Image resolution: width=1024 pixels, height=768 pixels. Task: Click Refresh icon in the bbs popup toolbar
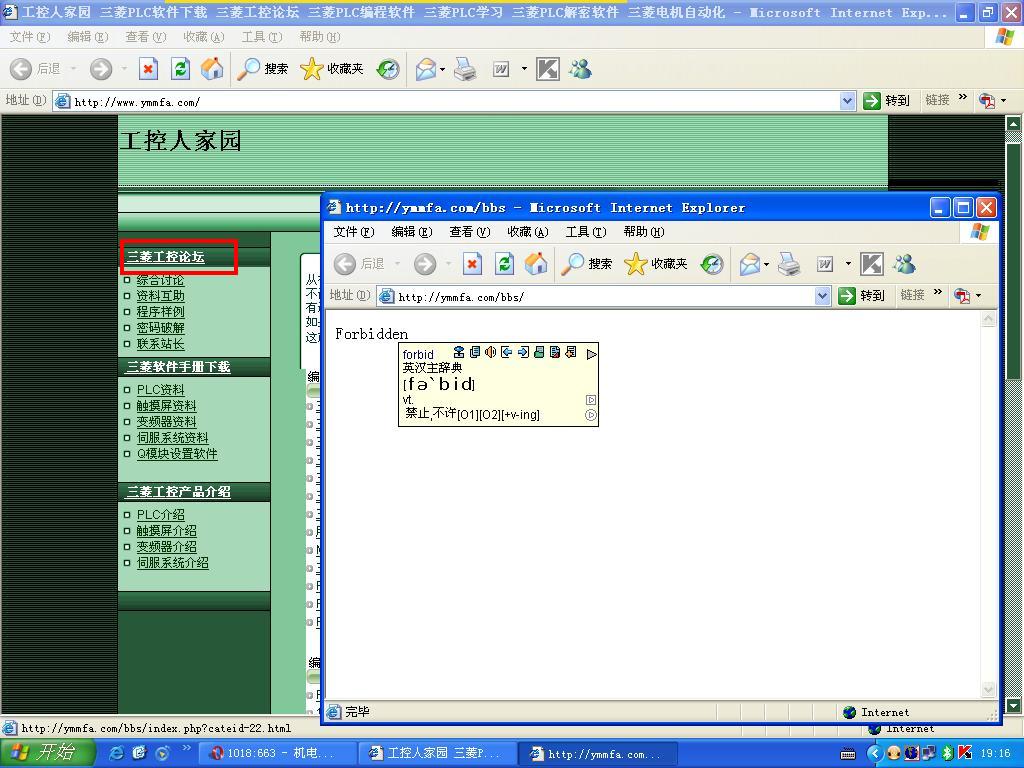(504, 264)
